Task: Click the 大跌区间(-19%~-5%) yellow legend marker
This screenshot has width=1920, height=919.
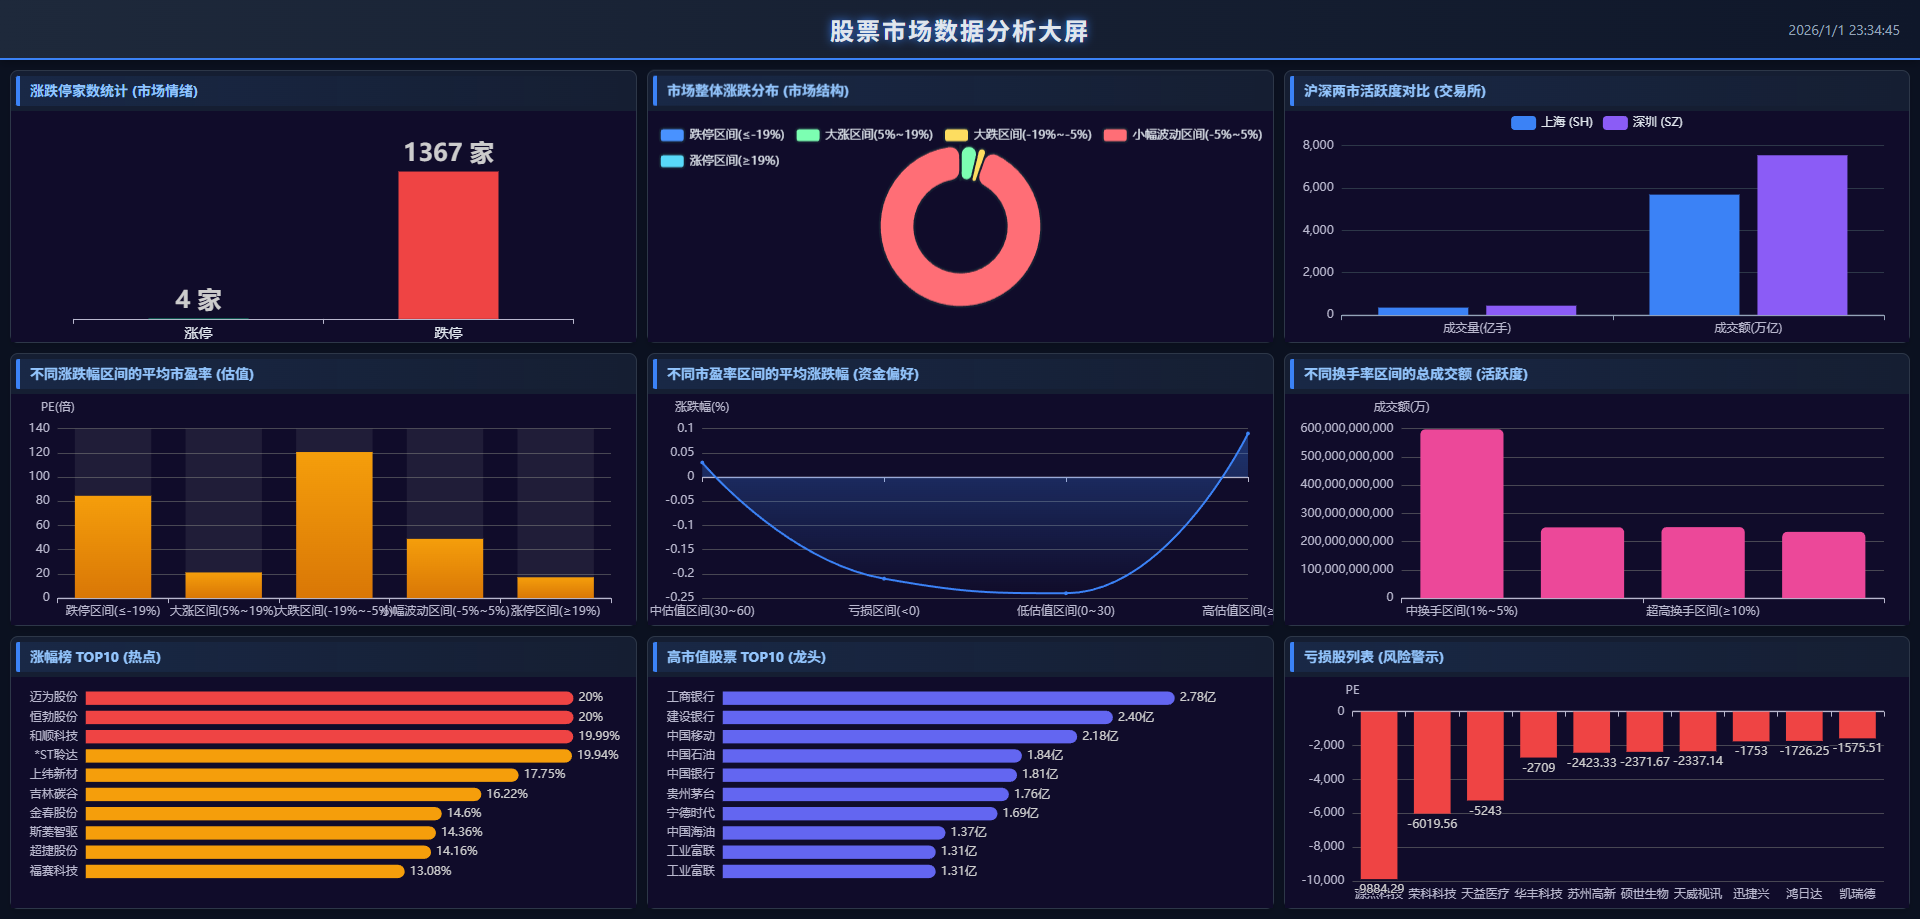Action: (956, 135)
